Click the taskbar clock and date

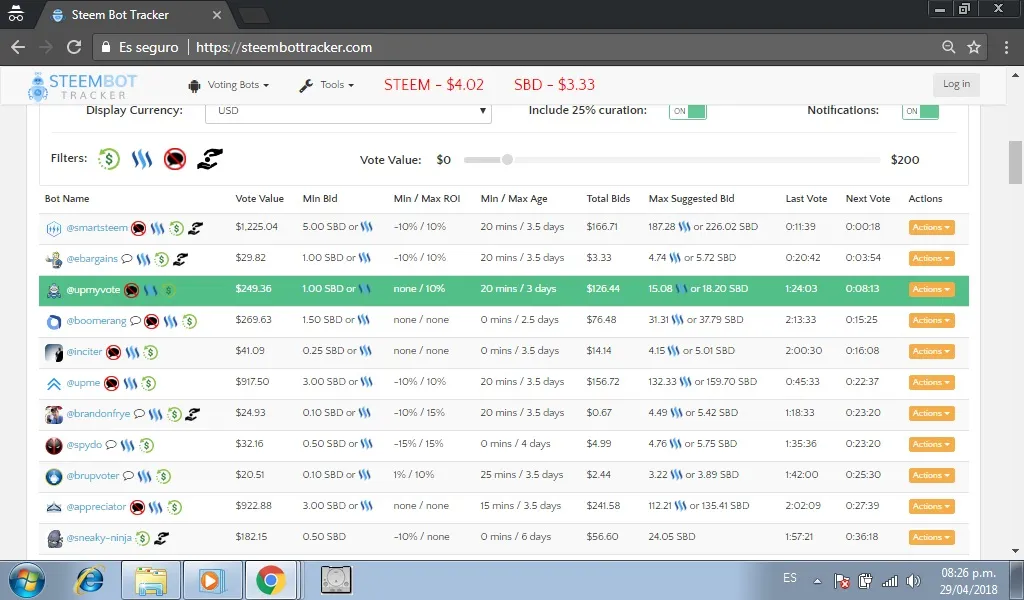click(968, 580)
